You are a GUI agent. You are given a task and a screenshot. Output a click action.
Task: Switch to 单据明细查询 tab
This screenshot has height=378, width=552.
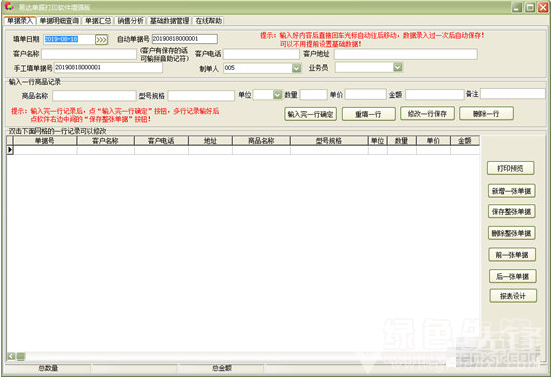(x=59, y=21)
